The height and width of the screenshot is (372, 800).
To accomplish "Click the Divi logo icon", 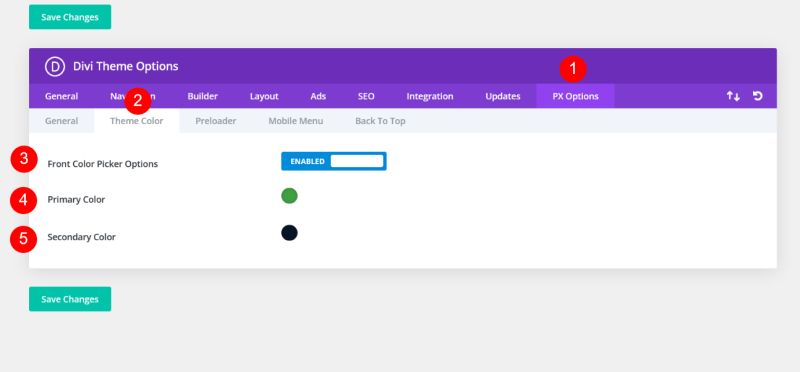I will [55, 66].
